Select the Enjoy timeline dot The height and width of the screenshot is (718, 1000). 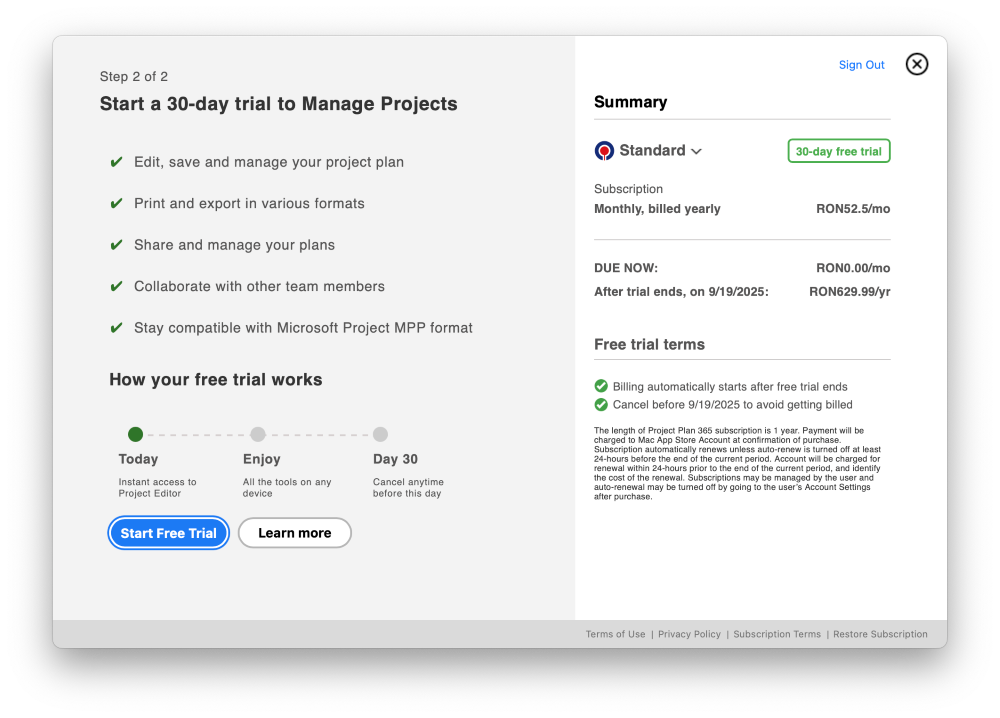click(x=258, y=434)
